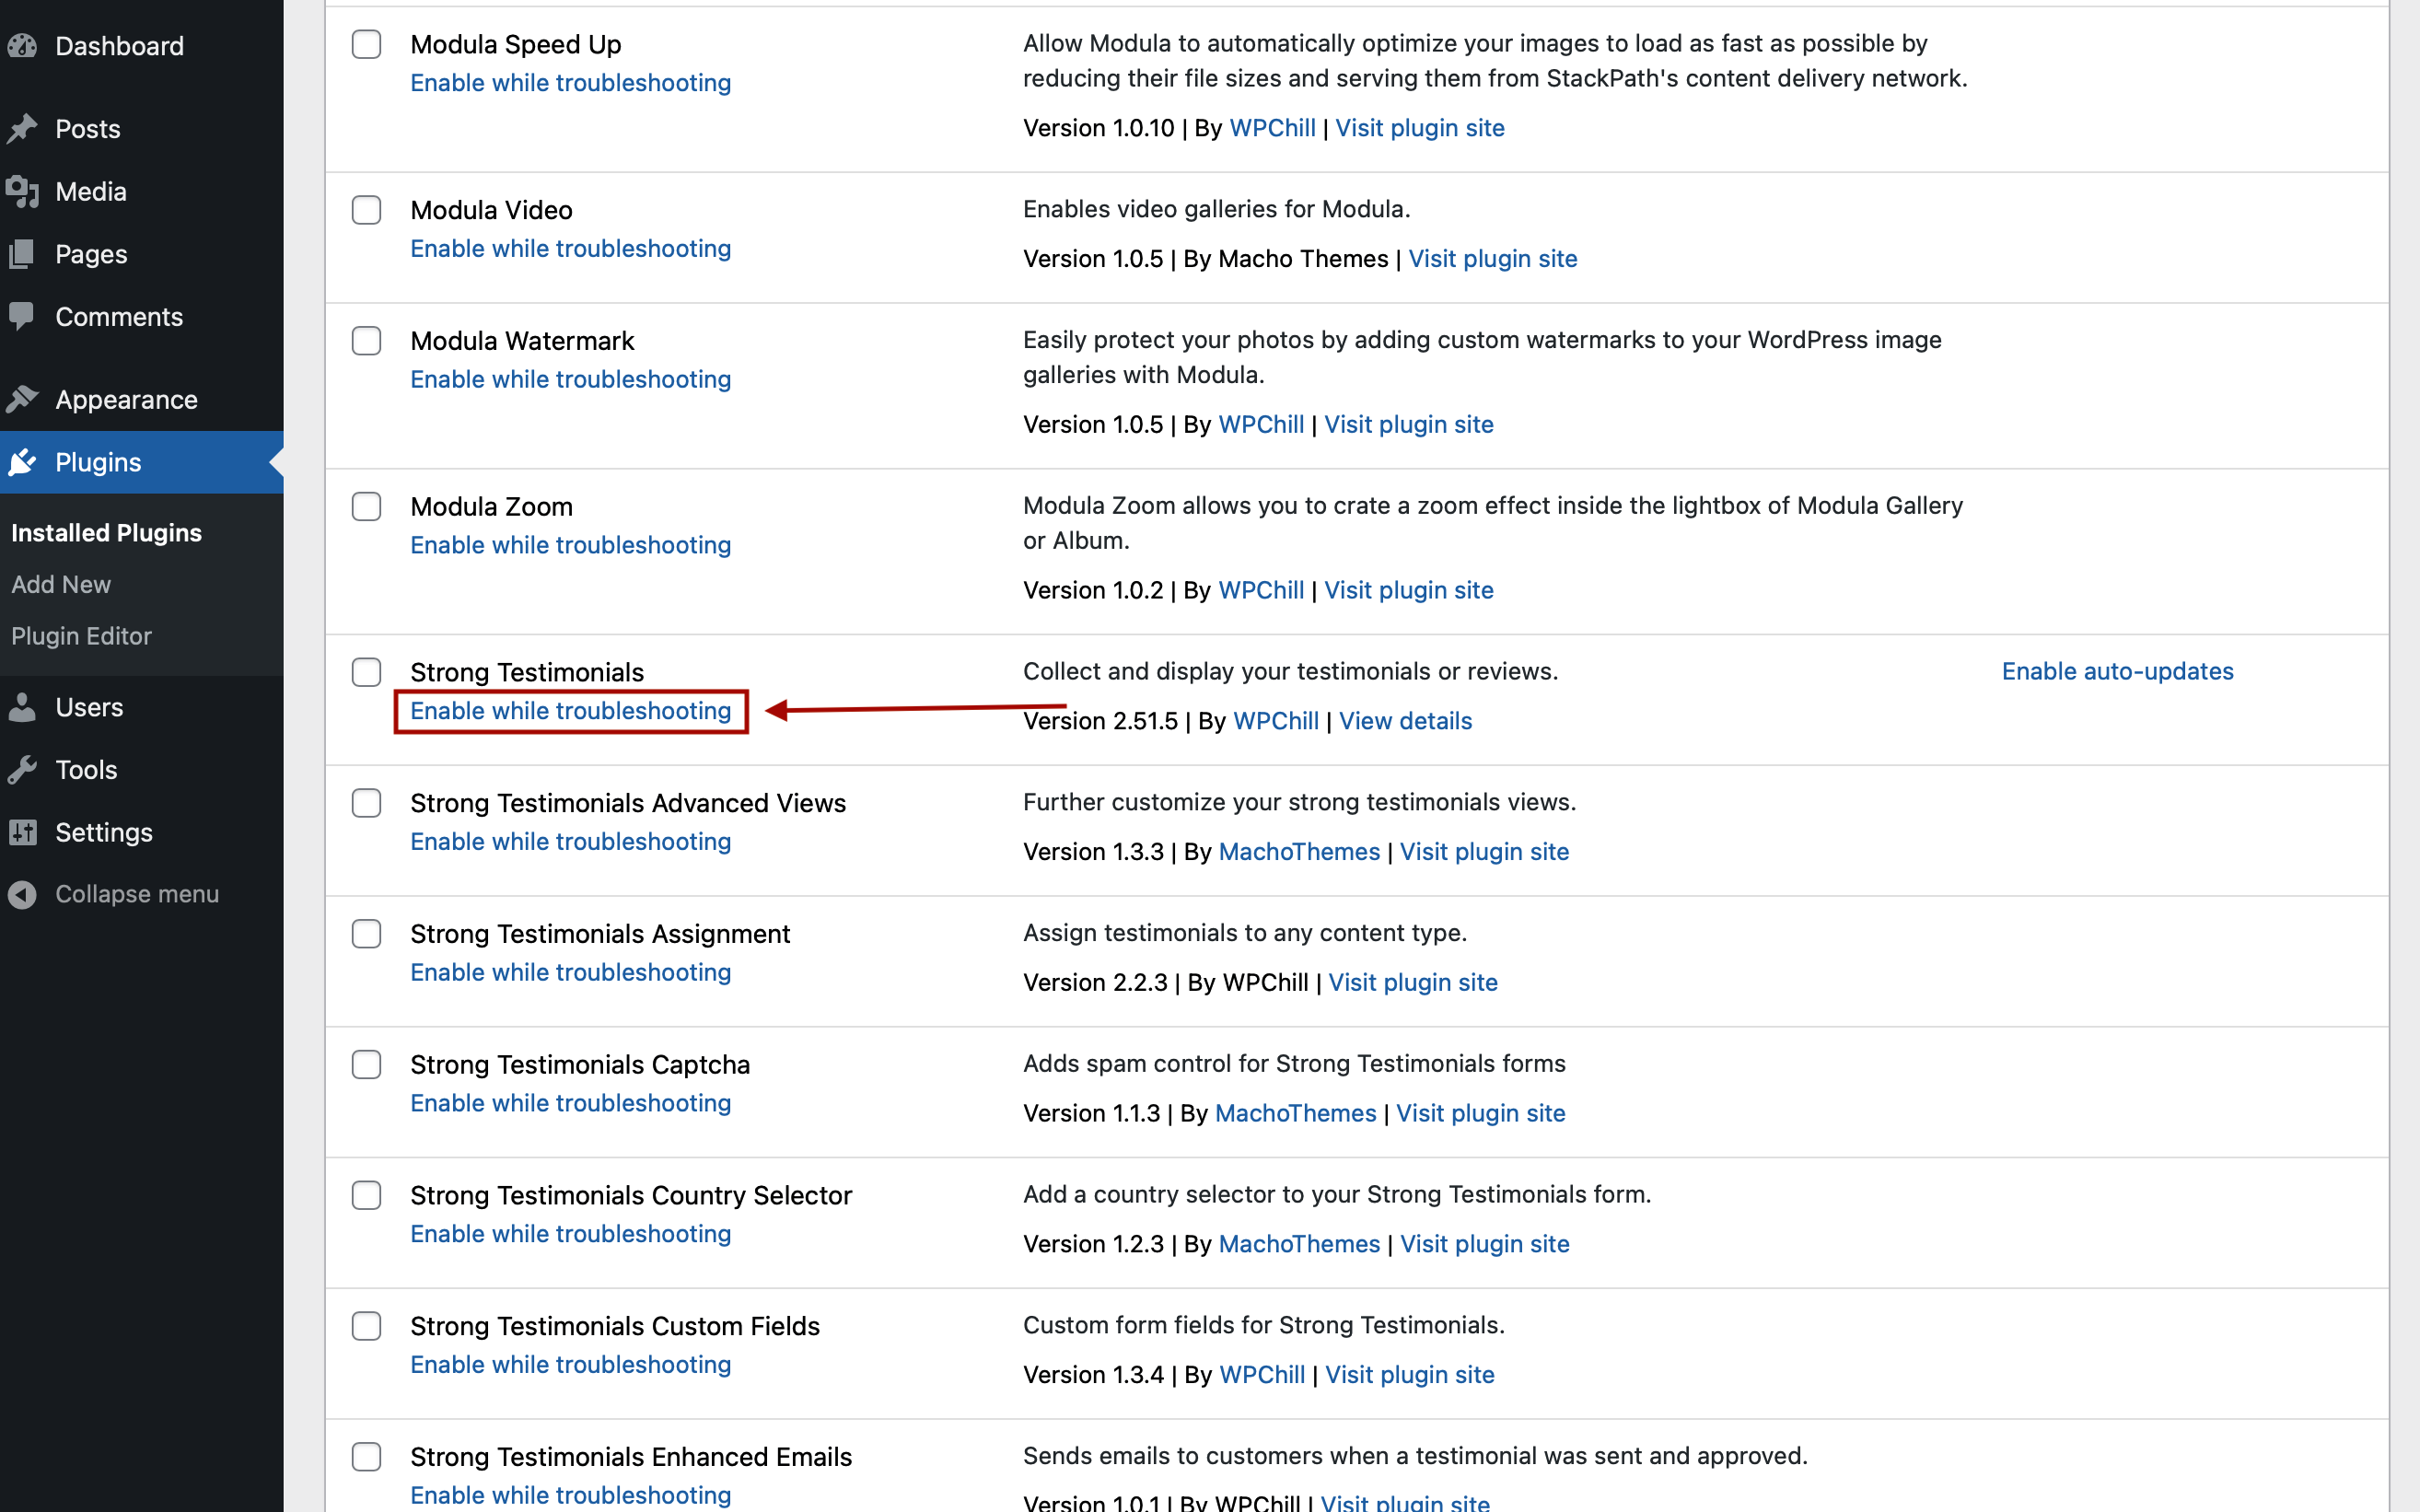Image resolution: width=2420 pixels, height=1512 pixels.
Task: Click the Collapse menu arrow icon
Action: coord(22,894)
